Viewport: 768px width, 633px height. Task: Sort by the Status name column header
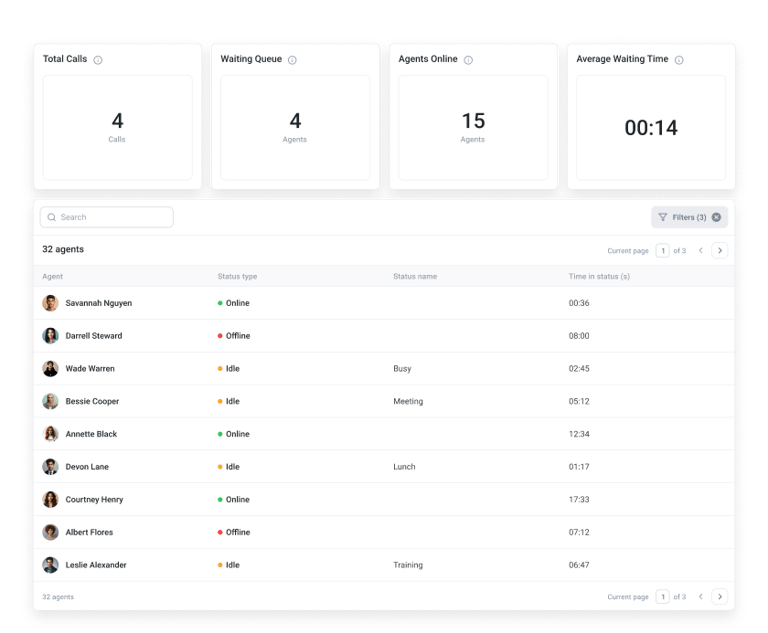pyautogui.click(x=415, y=276)
